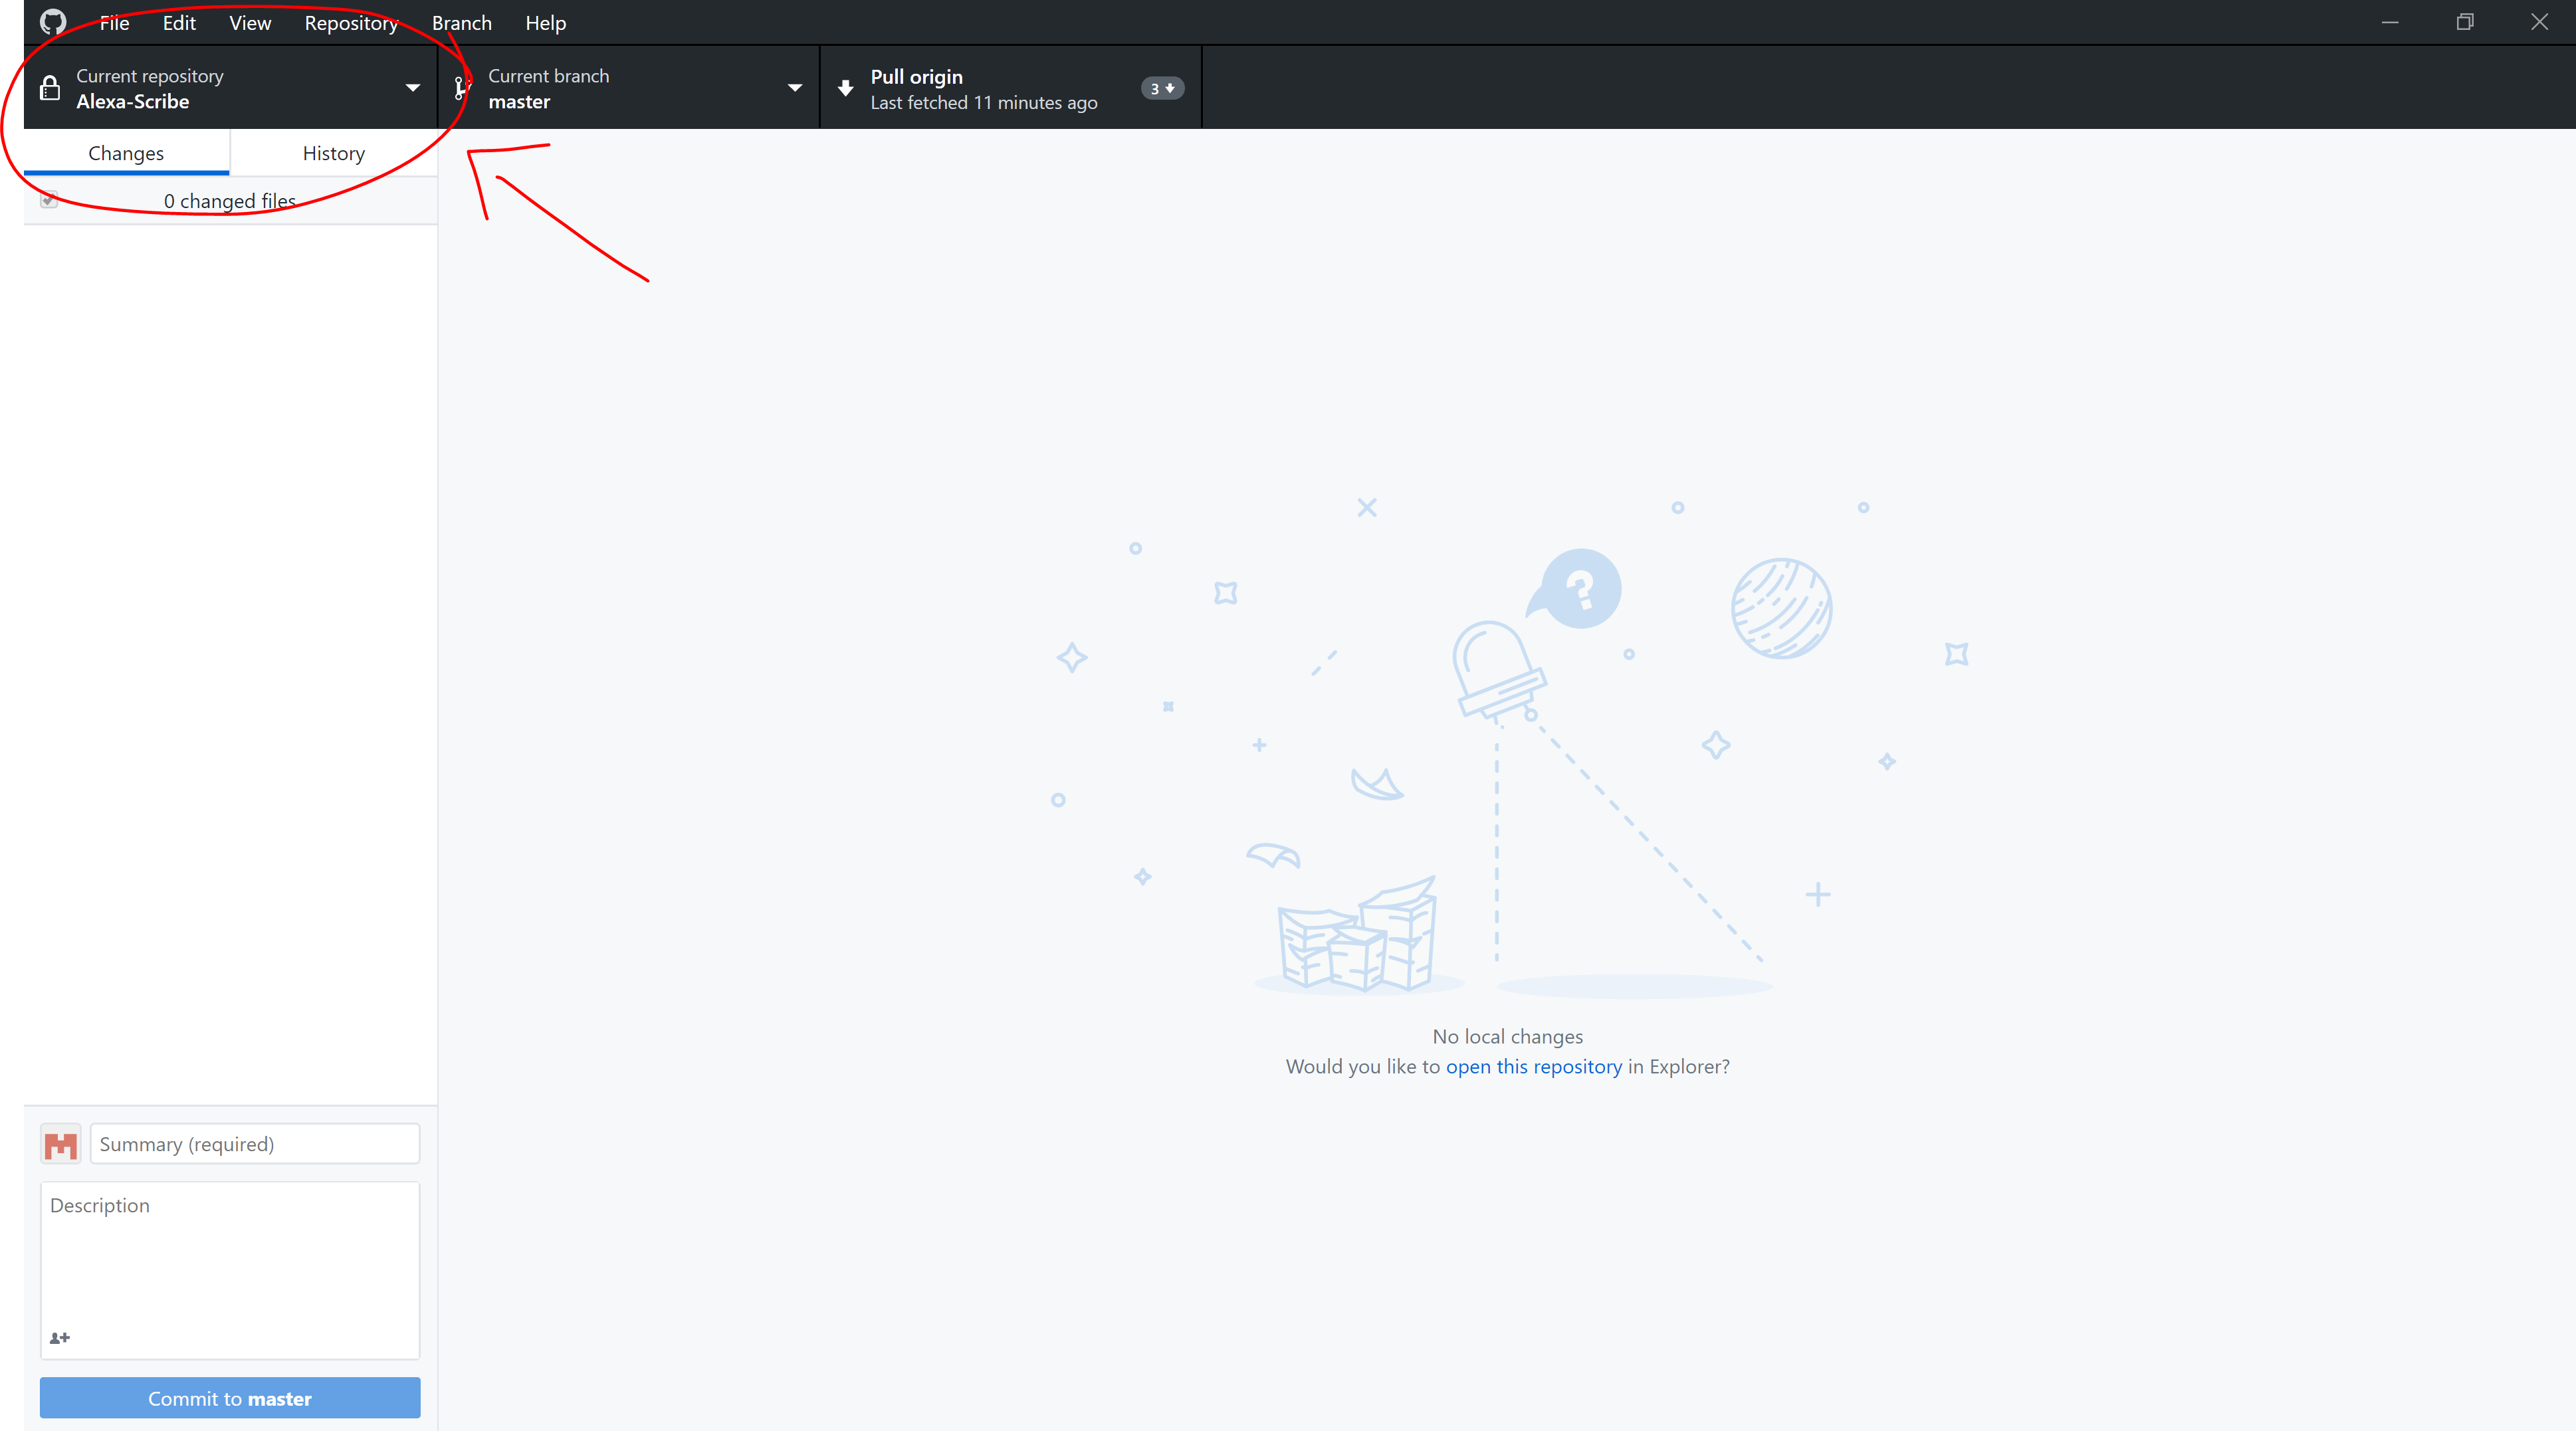Click the branch icon next to master

pos(462,88)
